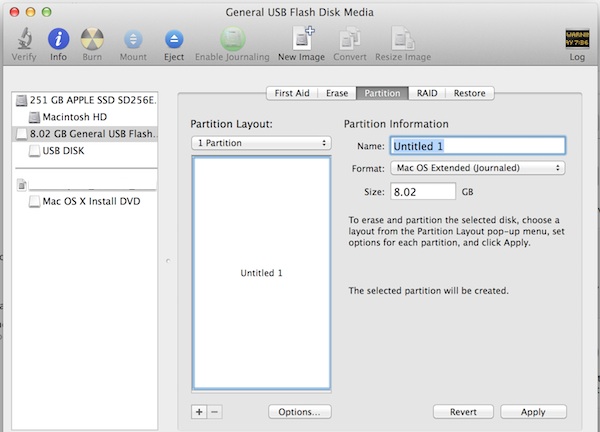The height and width of the screenshot is (432, 600).
Task: Click the Verify microscope icon
Action: coord(24,39)
